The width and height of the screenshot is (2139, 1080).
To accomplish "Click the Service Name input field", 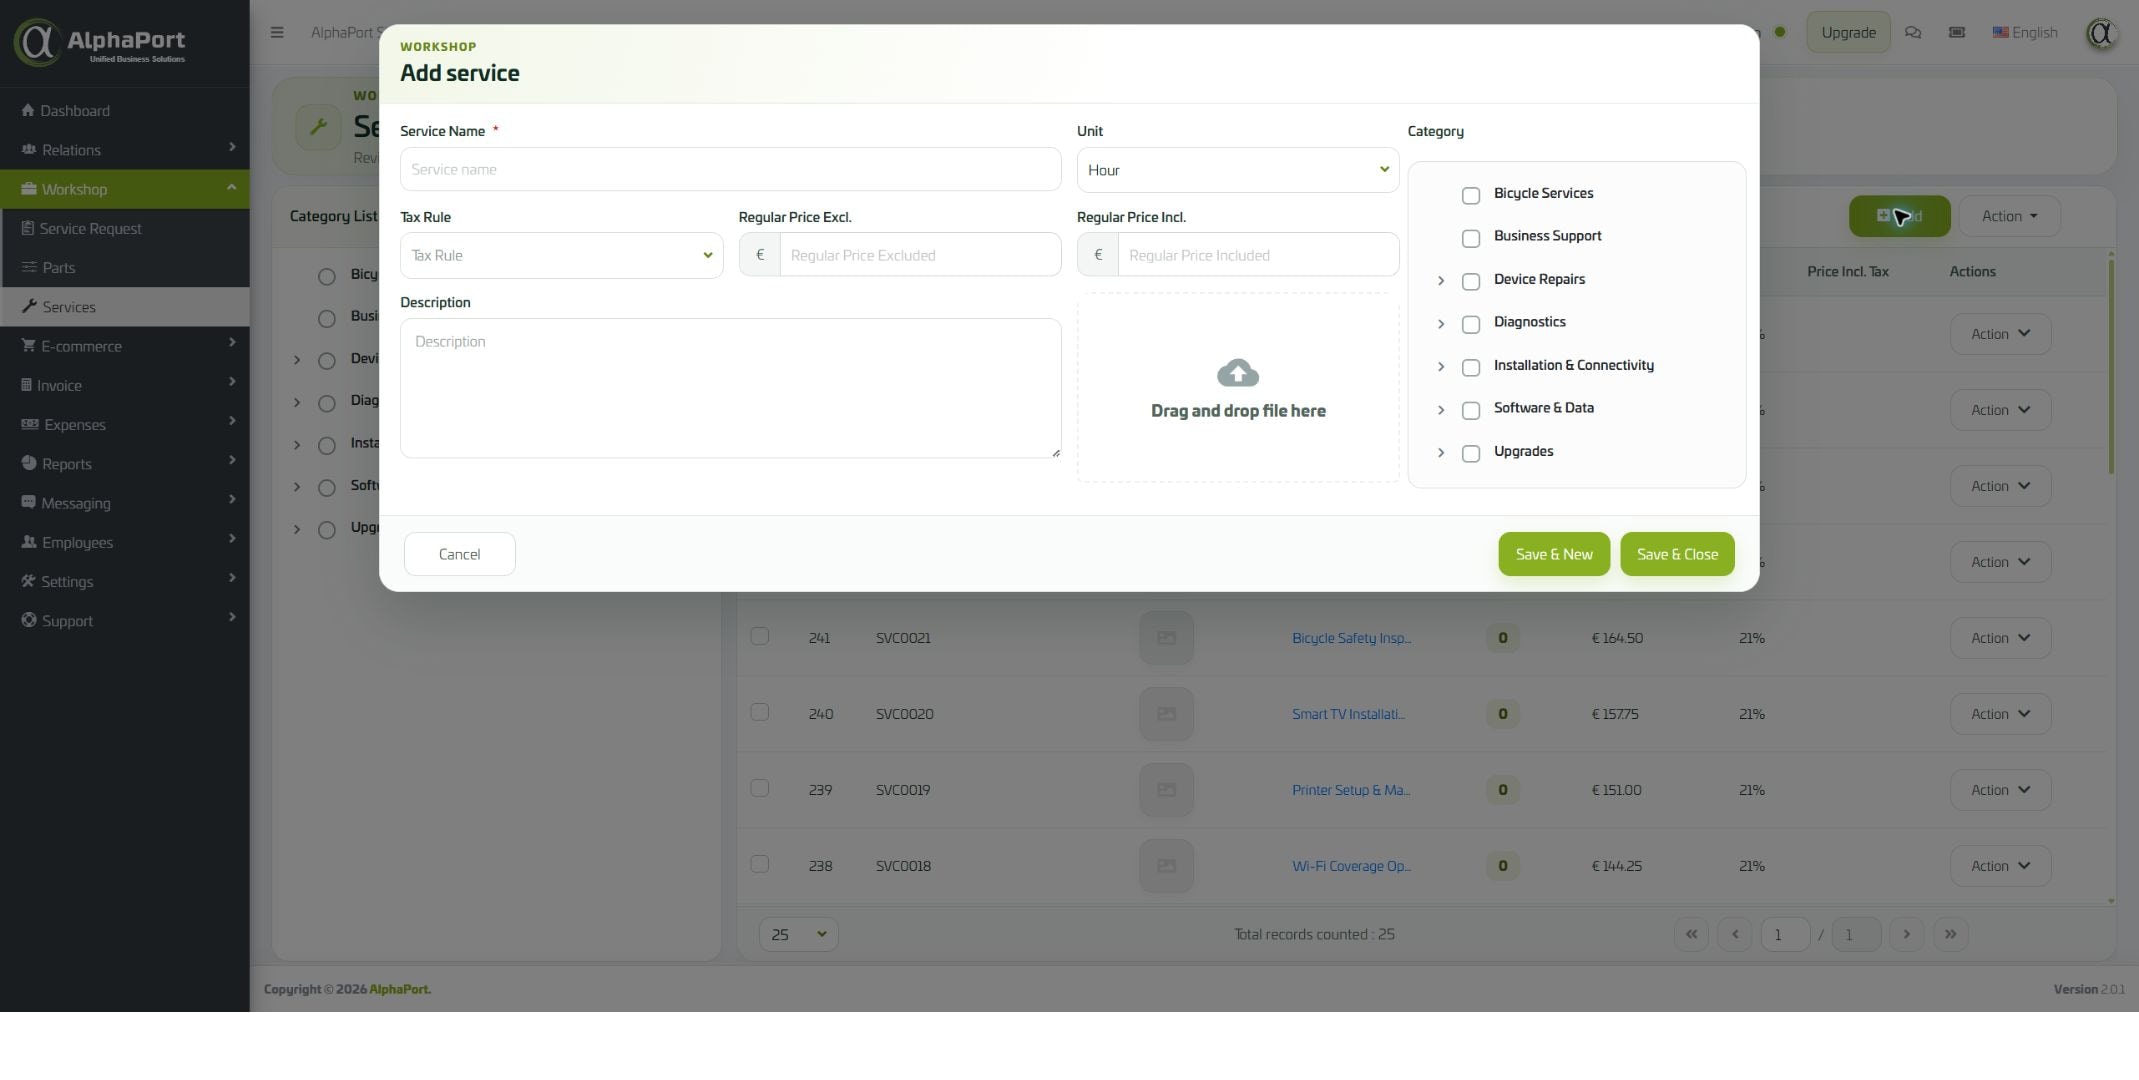I will click(x=730, y=169).
